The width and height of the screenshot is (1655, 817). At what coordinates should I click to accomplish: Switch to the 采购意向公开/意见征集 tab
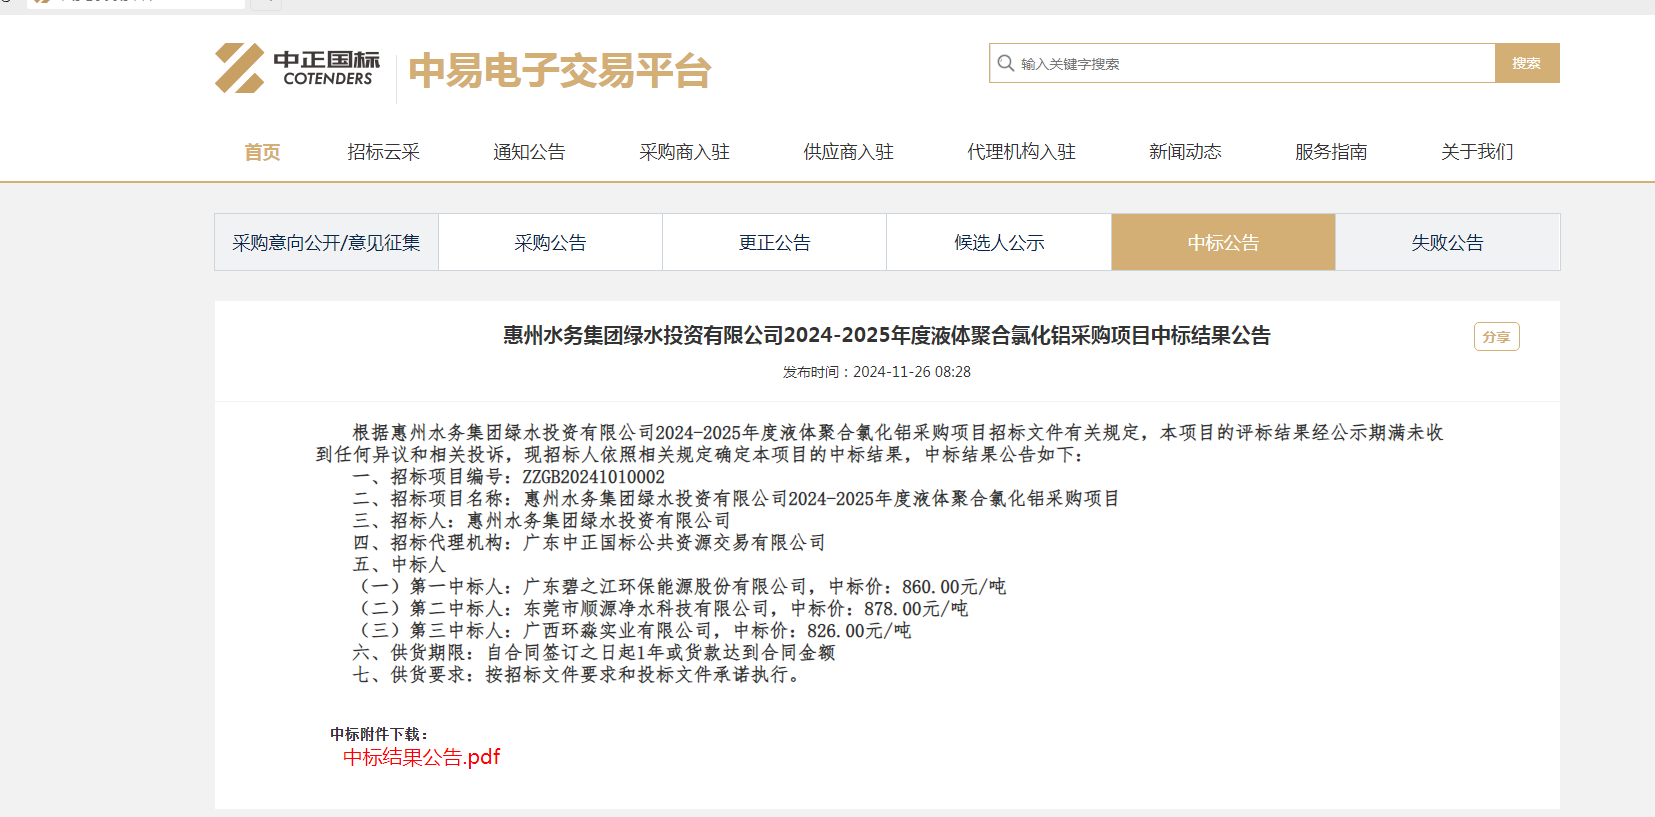coord(326,243)
